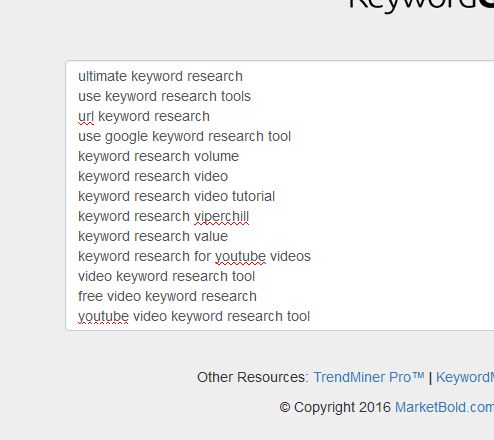
Task: Click the misspelled word 'url'
Action: (86, 116)
